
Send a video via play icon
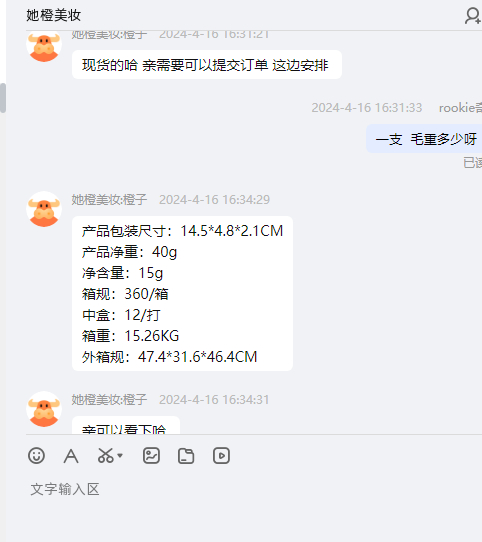(x=221, y=456)
